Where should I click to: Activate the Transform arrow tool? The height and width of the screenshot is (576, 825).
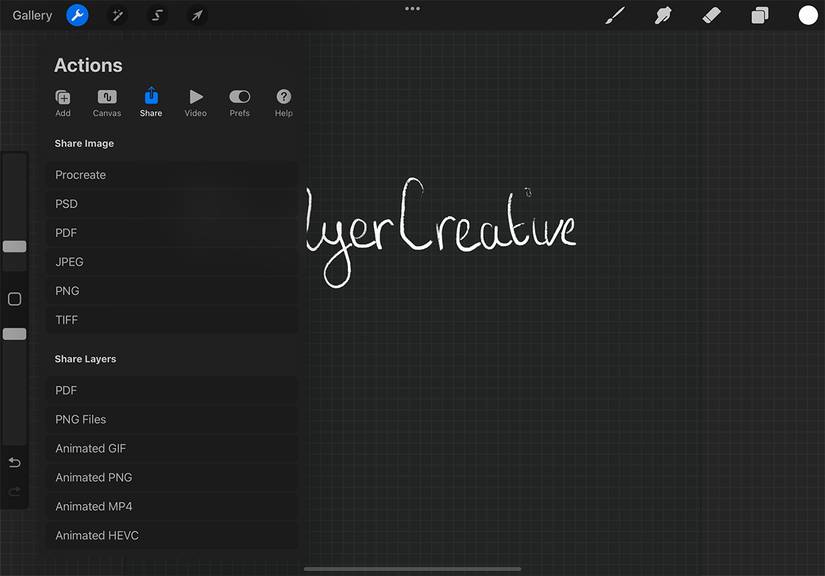coord(196,15)
